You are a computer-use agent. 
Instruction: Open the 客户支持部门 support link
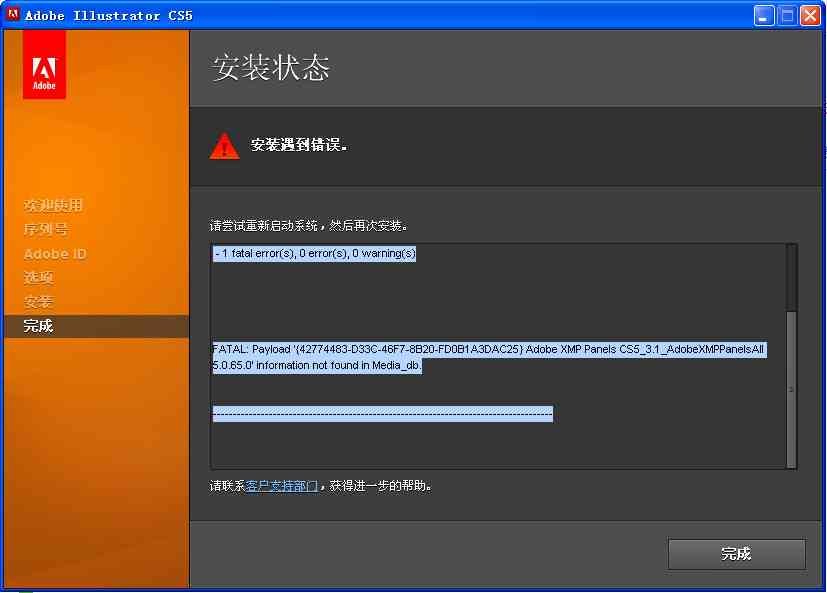282,486
